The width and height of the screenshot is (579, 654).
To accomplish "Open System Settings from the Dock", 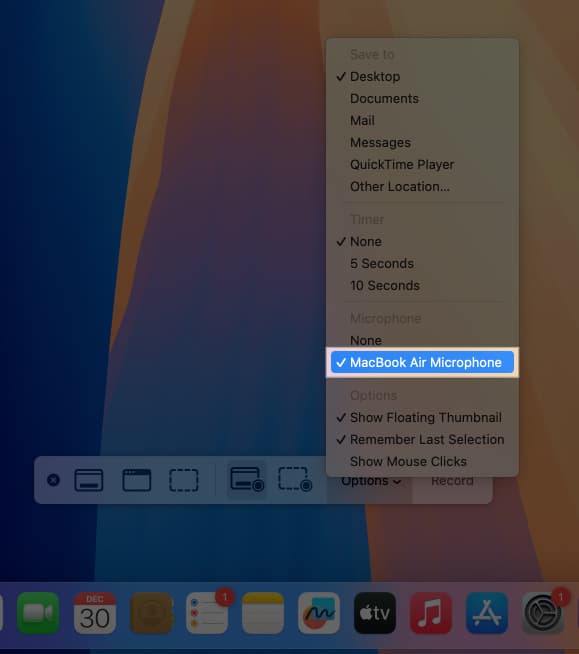I will [543, 613].
